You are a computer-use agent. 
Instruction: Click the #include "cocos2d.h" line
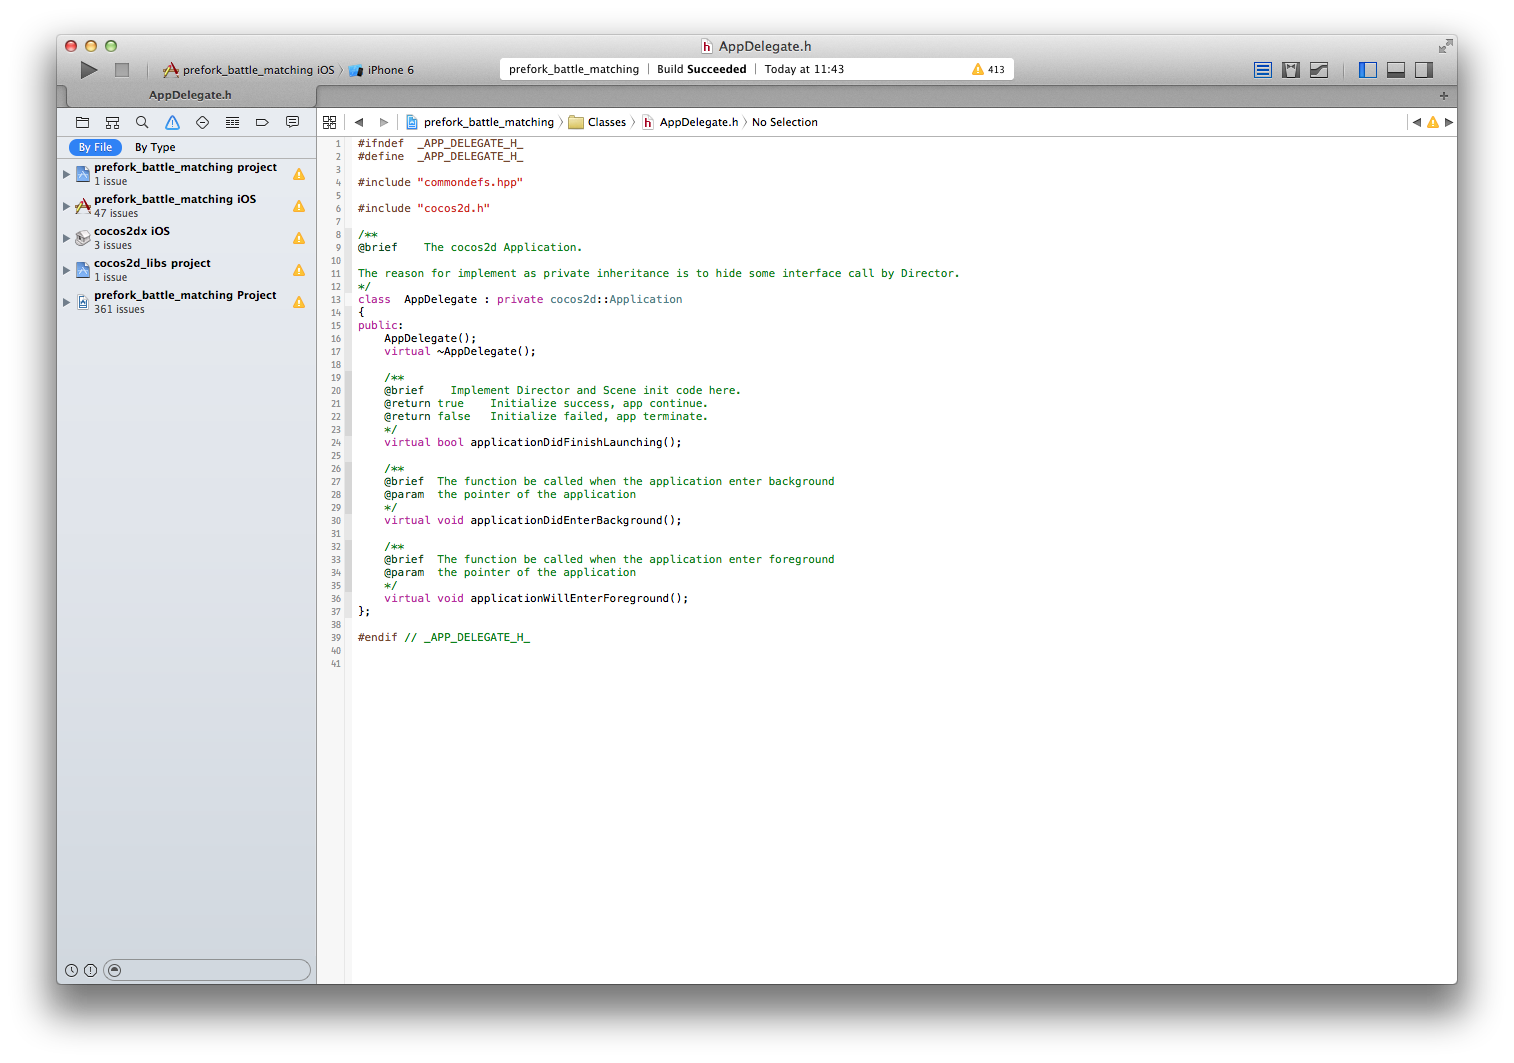click(x=424, y=208)
